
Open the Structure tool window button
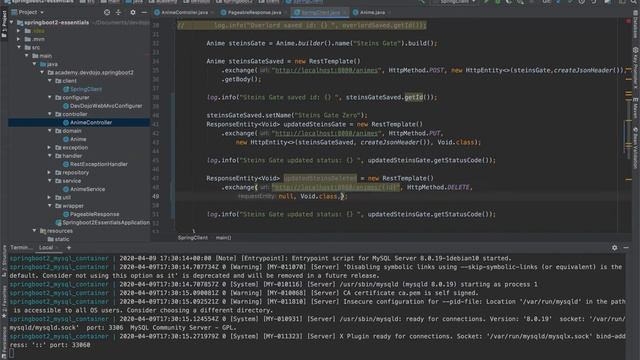pyautogui.click(x=4, y=261)
